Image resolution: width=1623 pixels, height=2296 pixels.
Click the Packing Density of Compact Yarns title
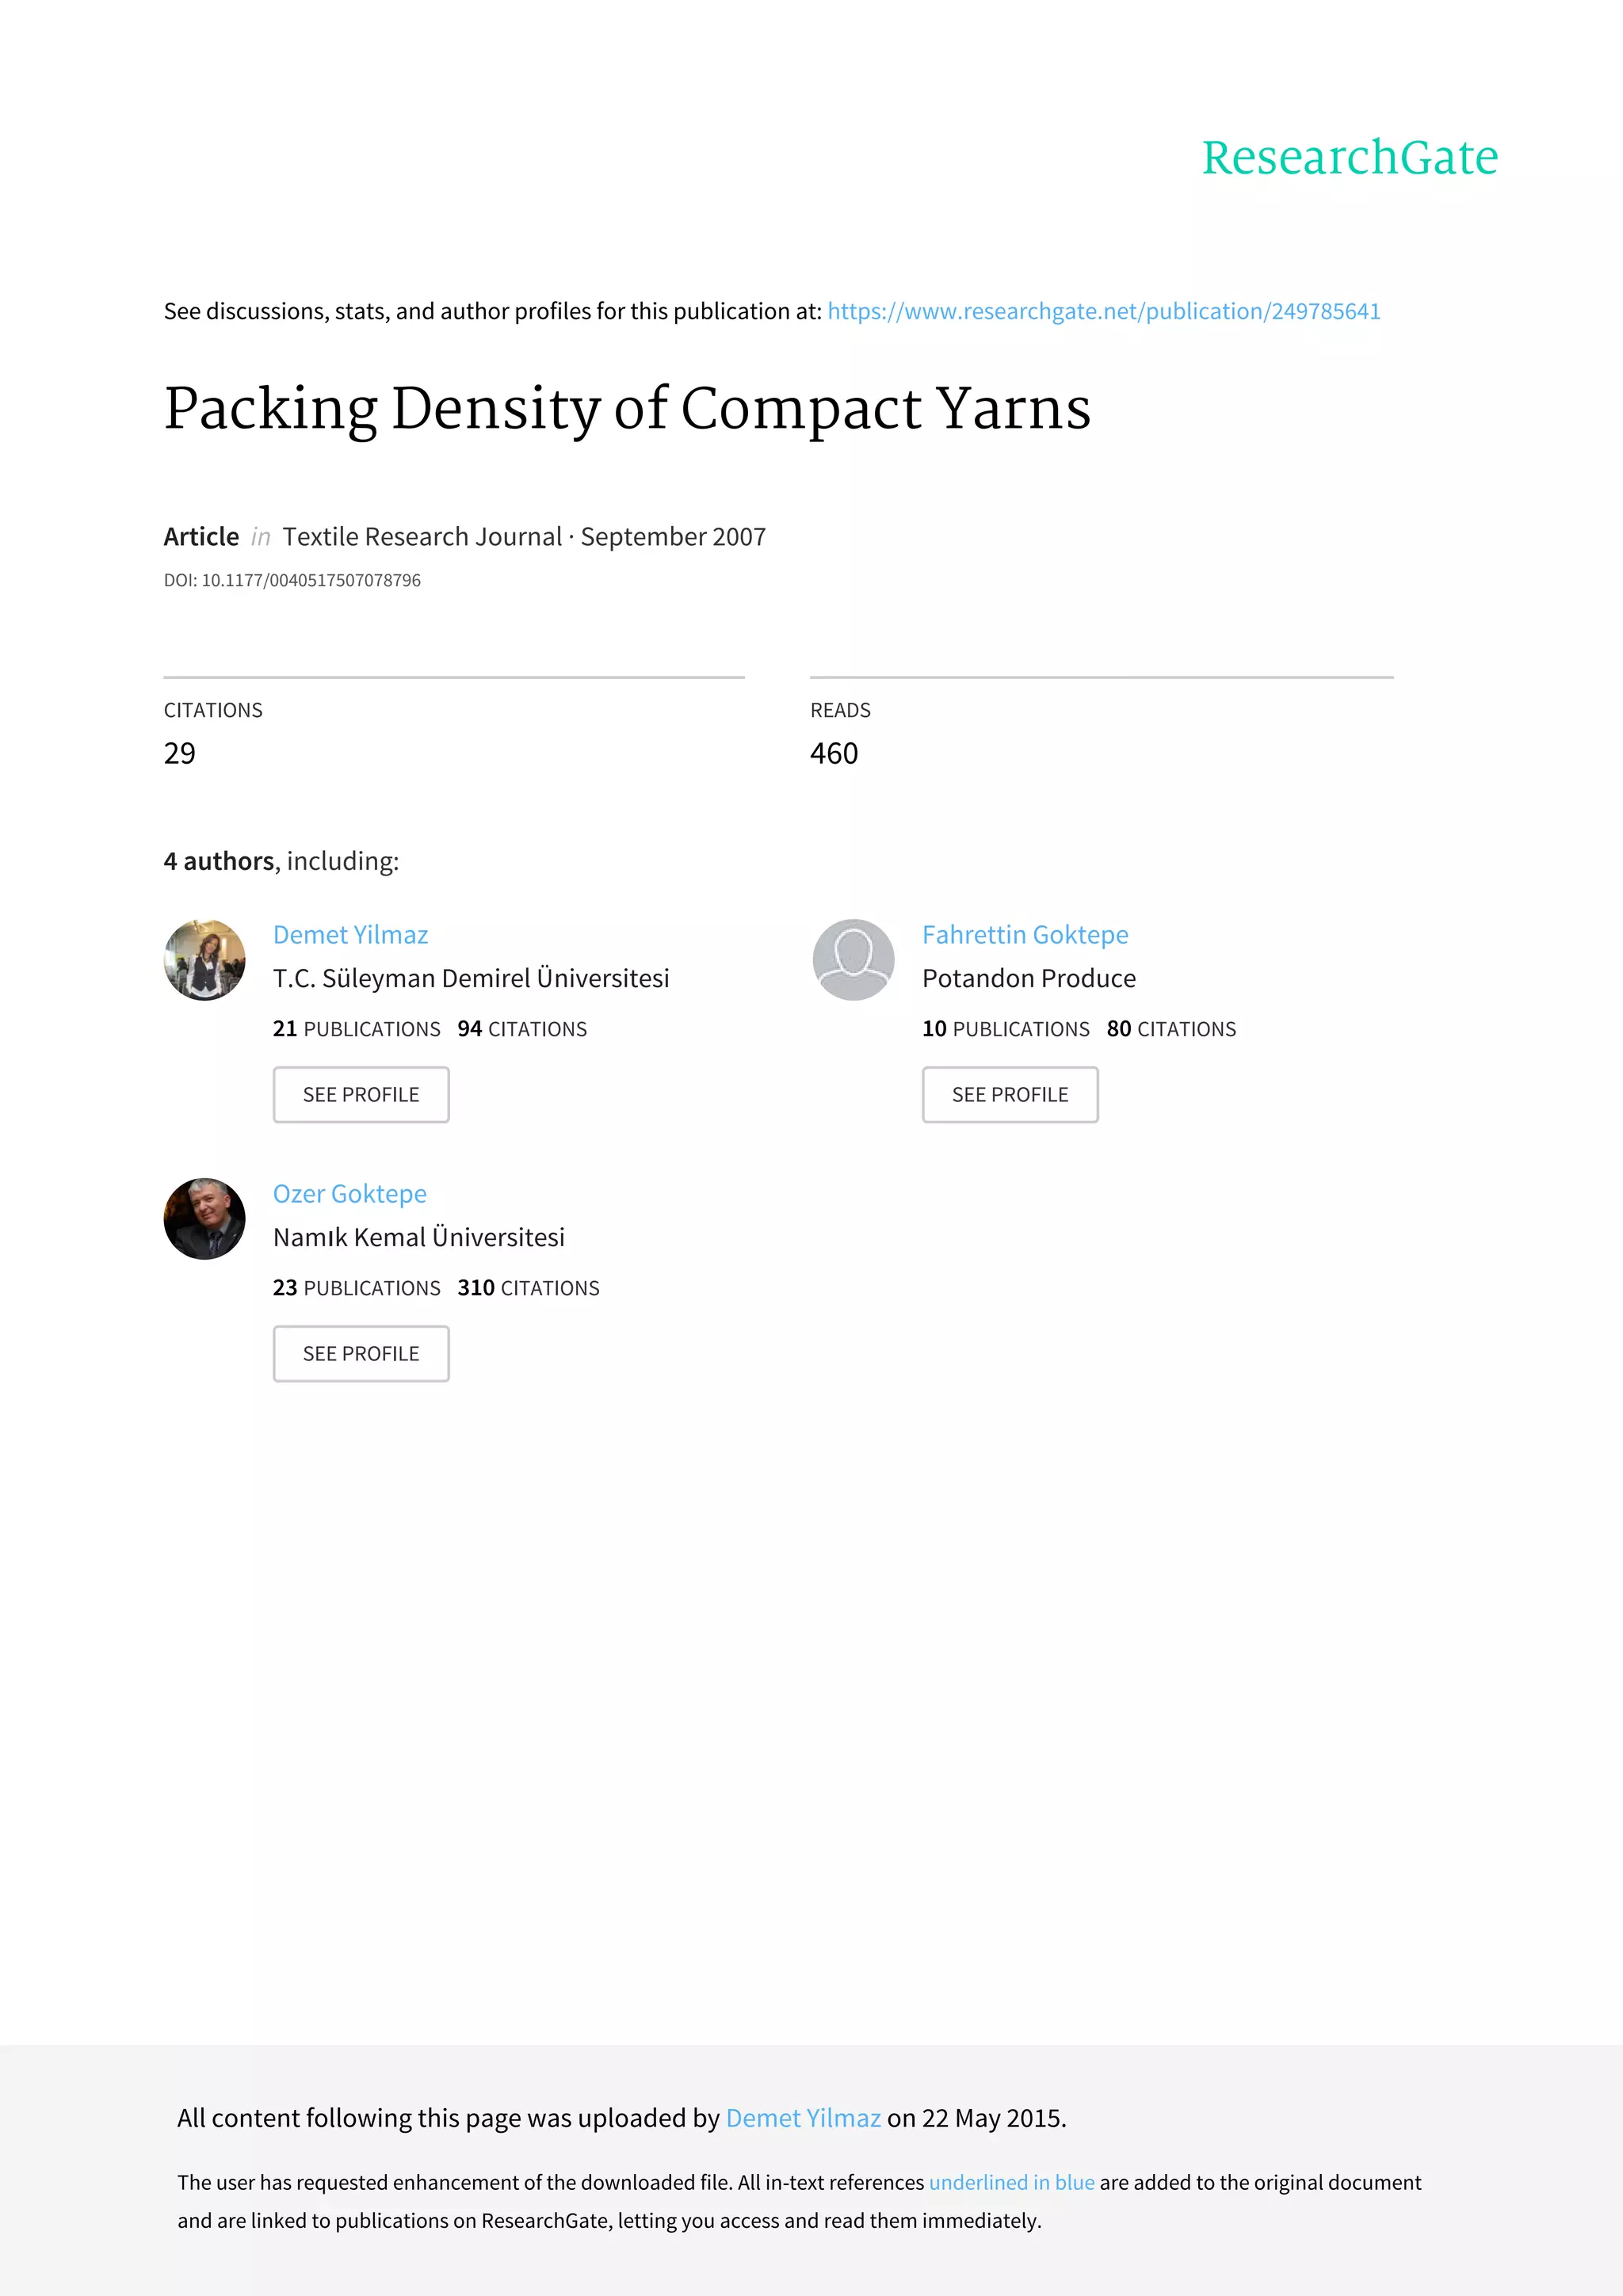(627, 409)
